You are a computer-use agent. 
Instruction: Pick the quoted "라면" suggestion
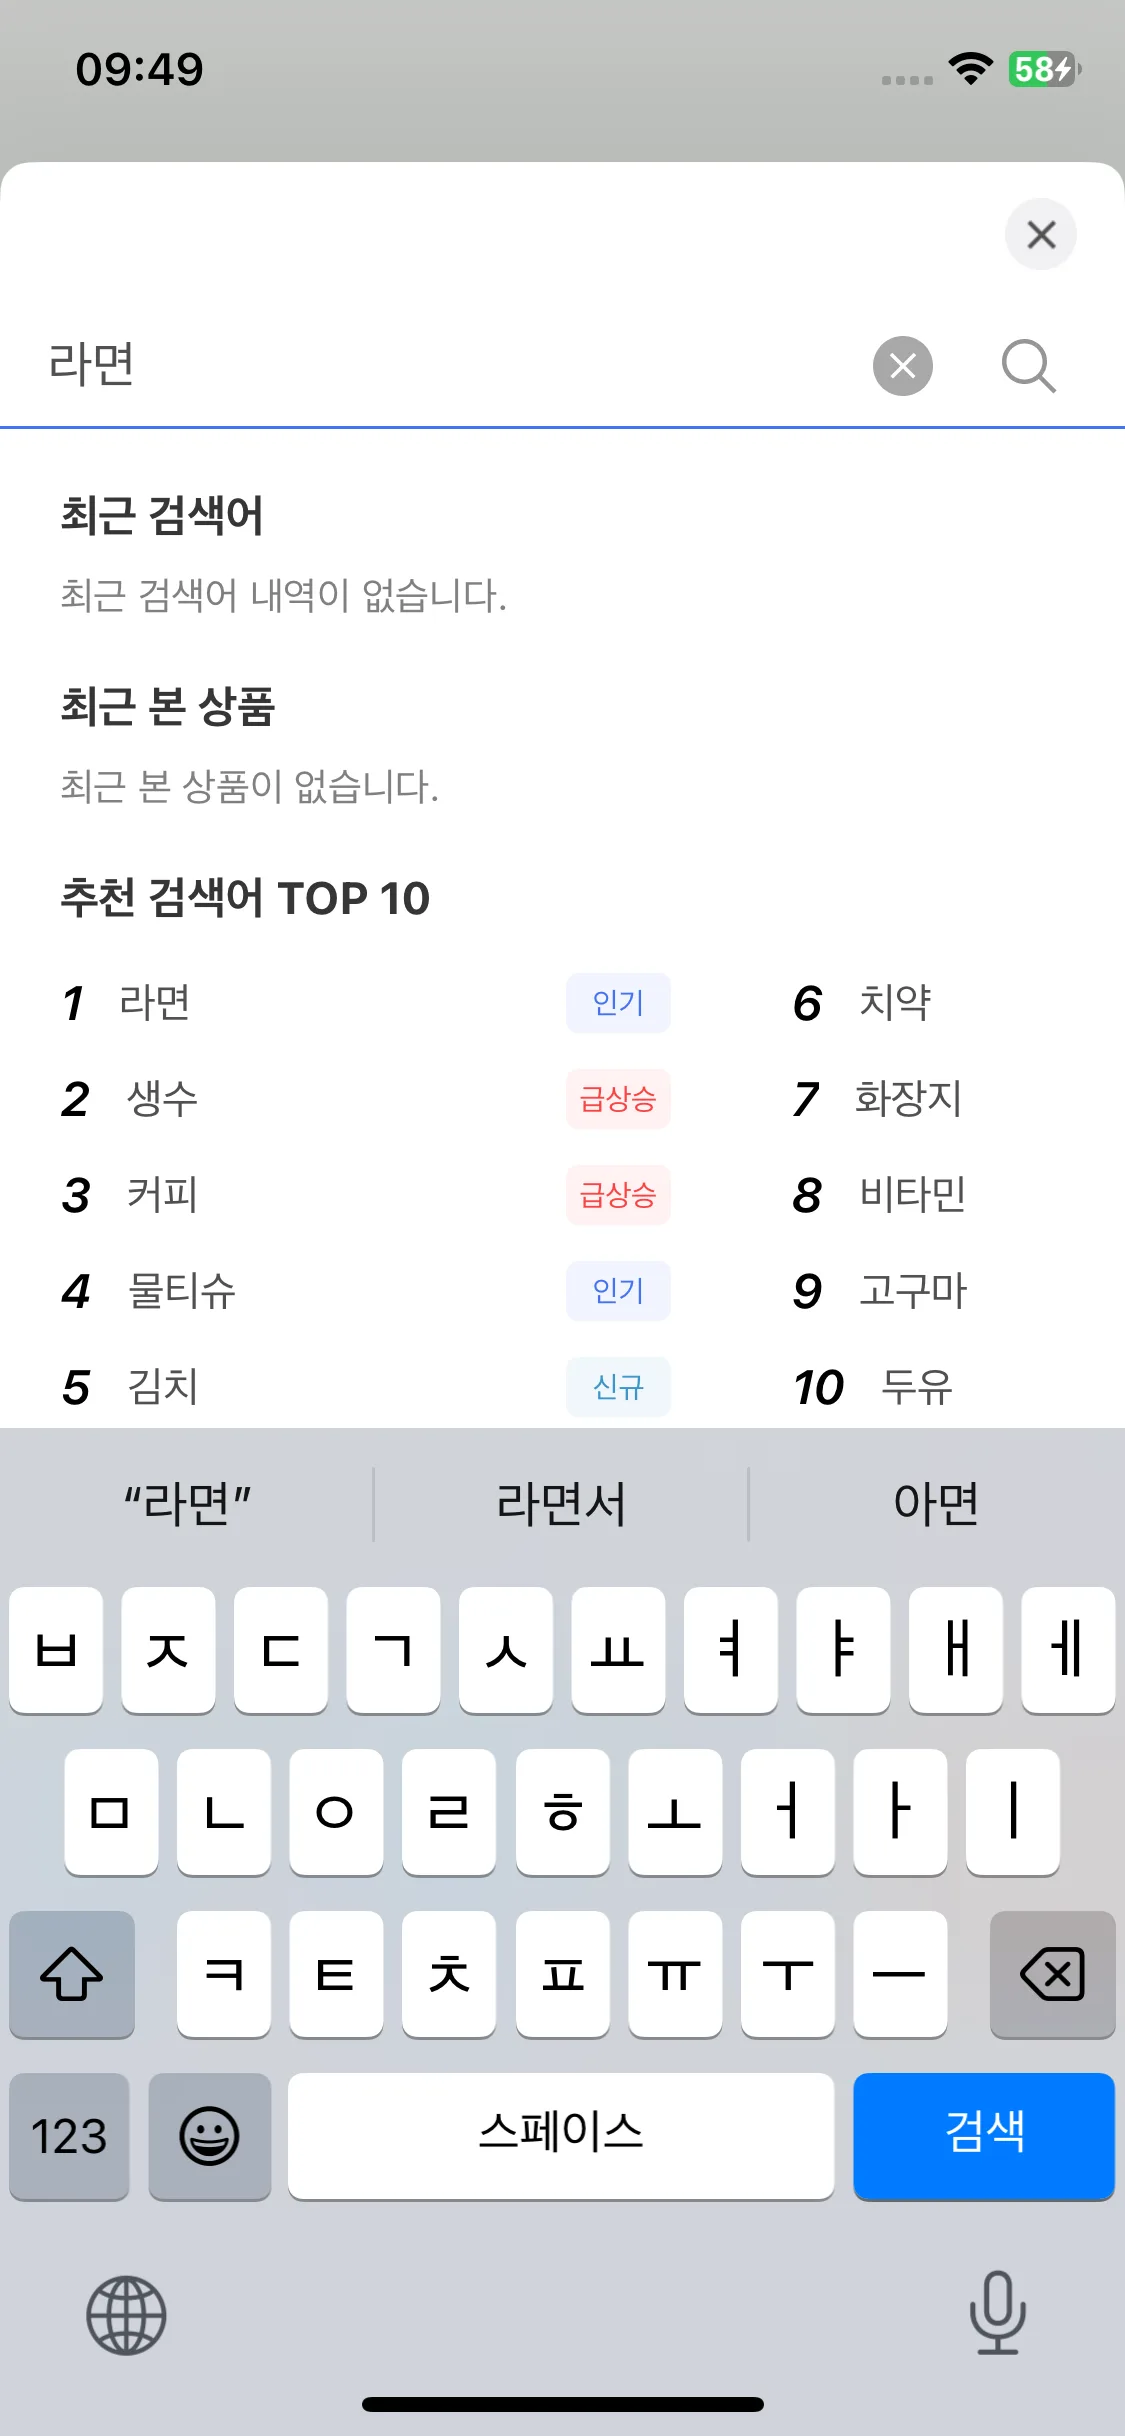coord(187,1504)
